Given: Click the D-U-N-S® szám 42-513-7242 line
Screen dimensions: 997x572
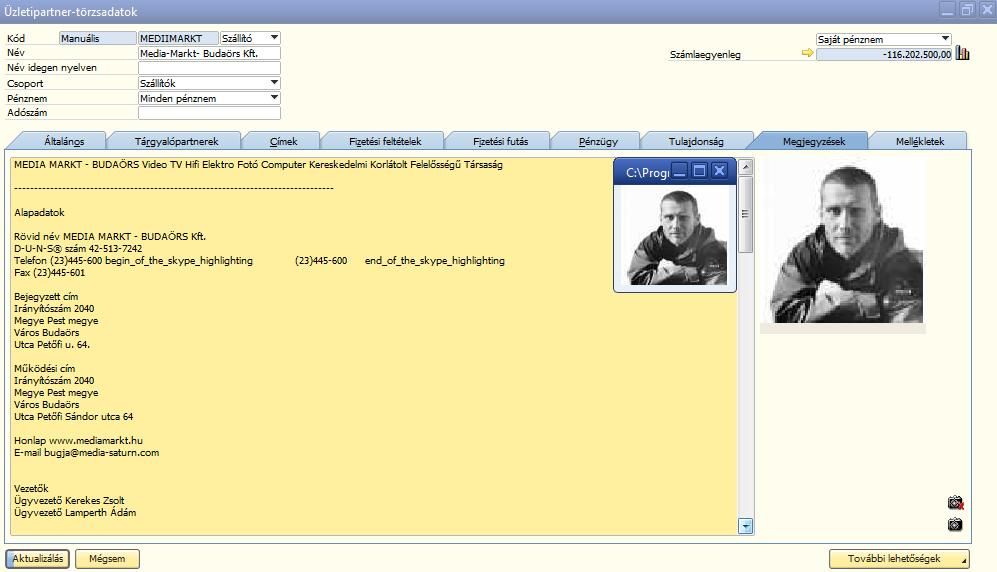Looking at the screenshot, I should [78, 249].
